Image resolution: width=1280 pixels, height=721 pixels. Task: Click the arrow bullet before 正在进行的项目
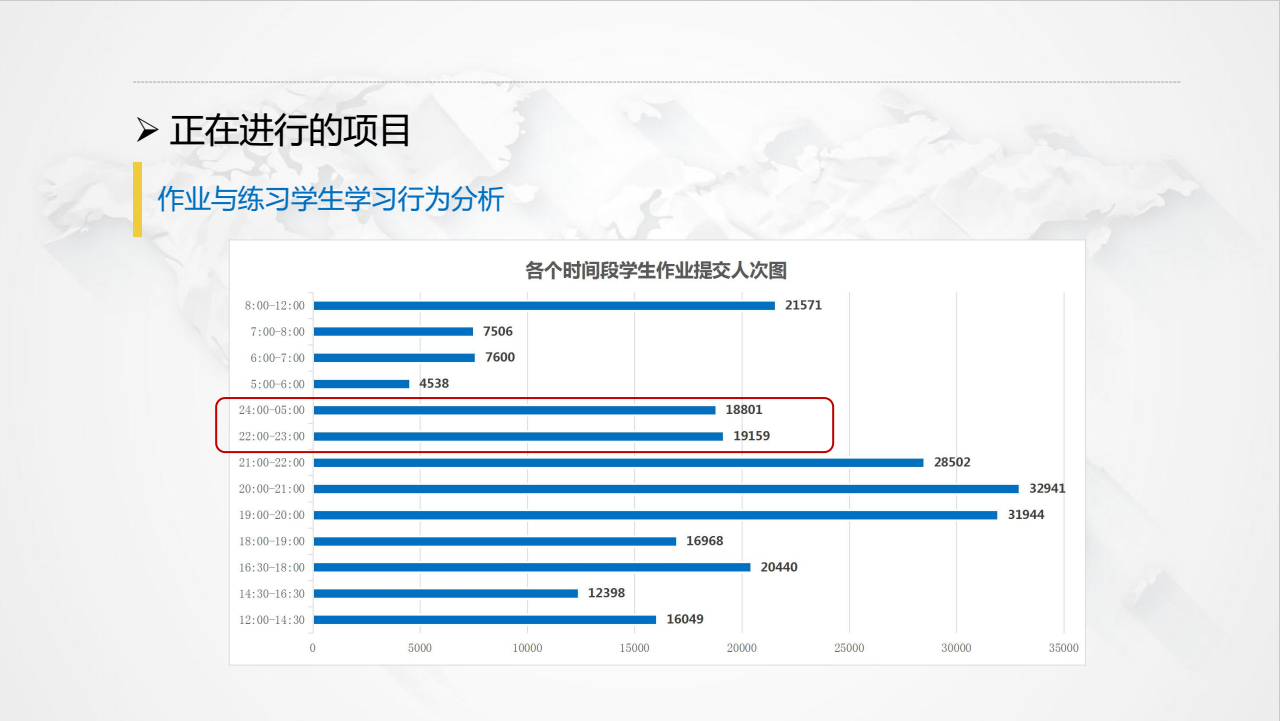pos(147,130)
